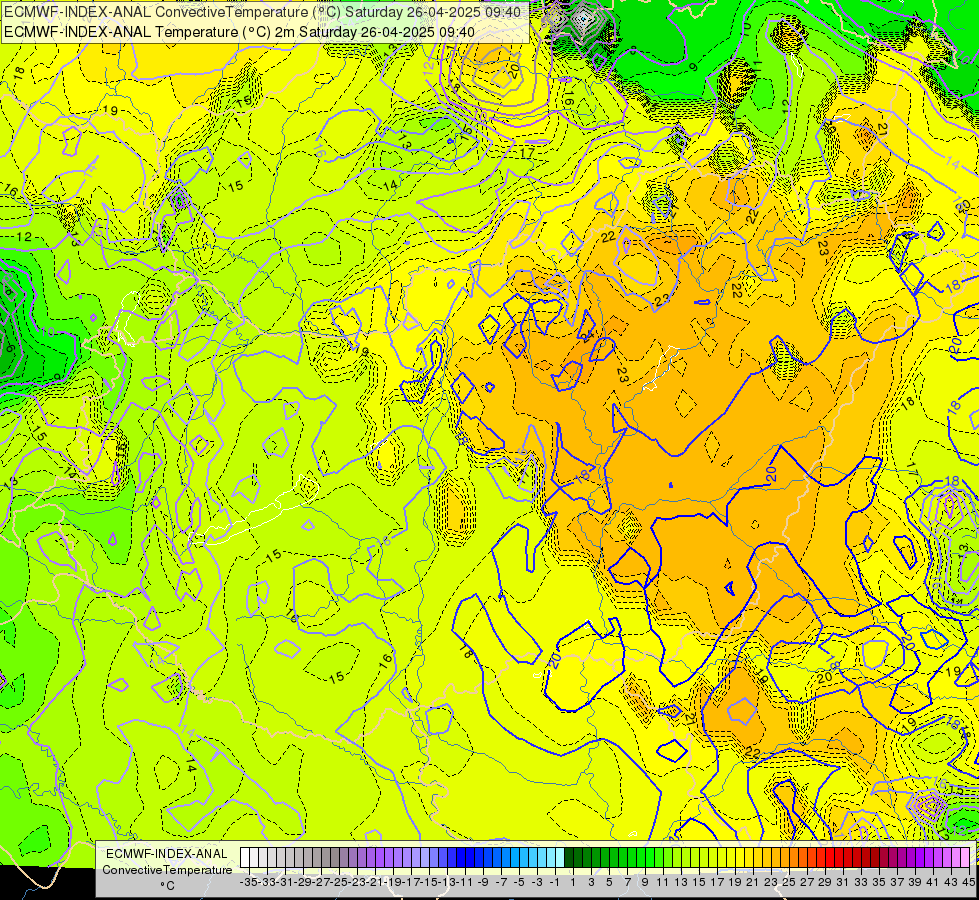Click the -9 value on the legend scale
Screen dimensions: 979x900
[483, 882]
